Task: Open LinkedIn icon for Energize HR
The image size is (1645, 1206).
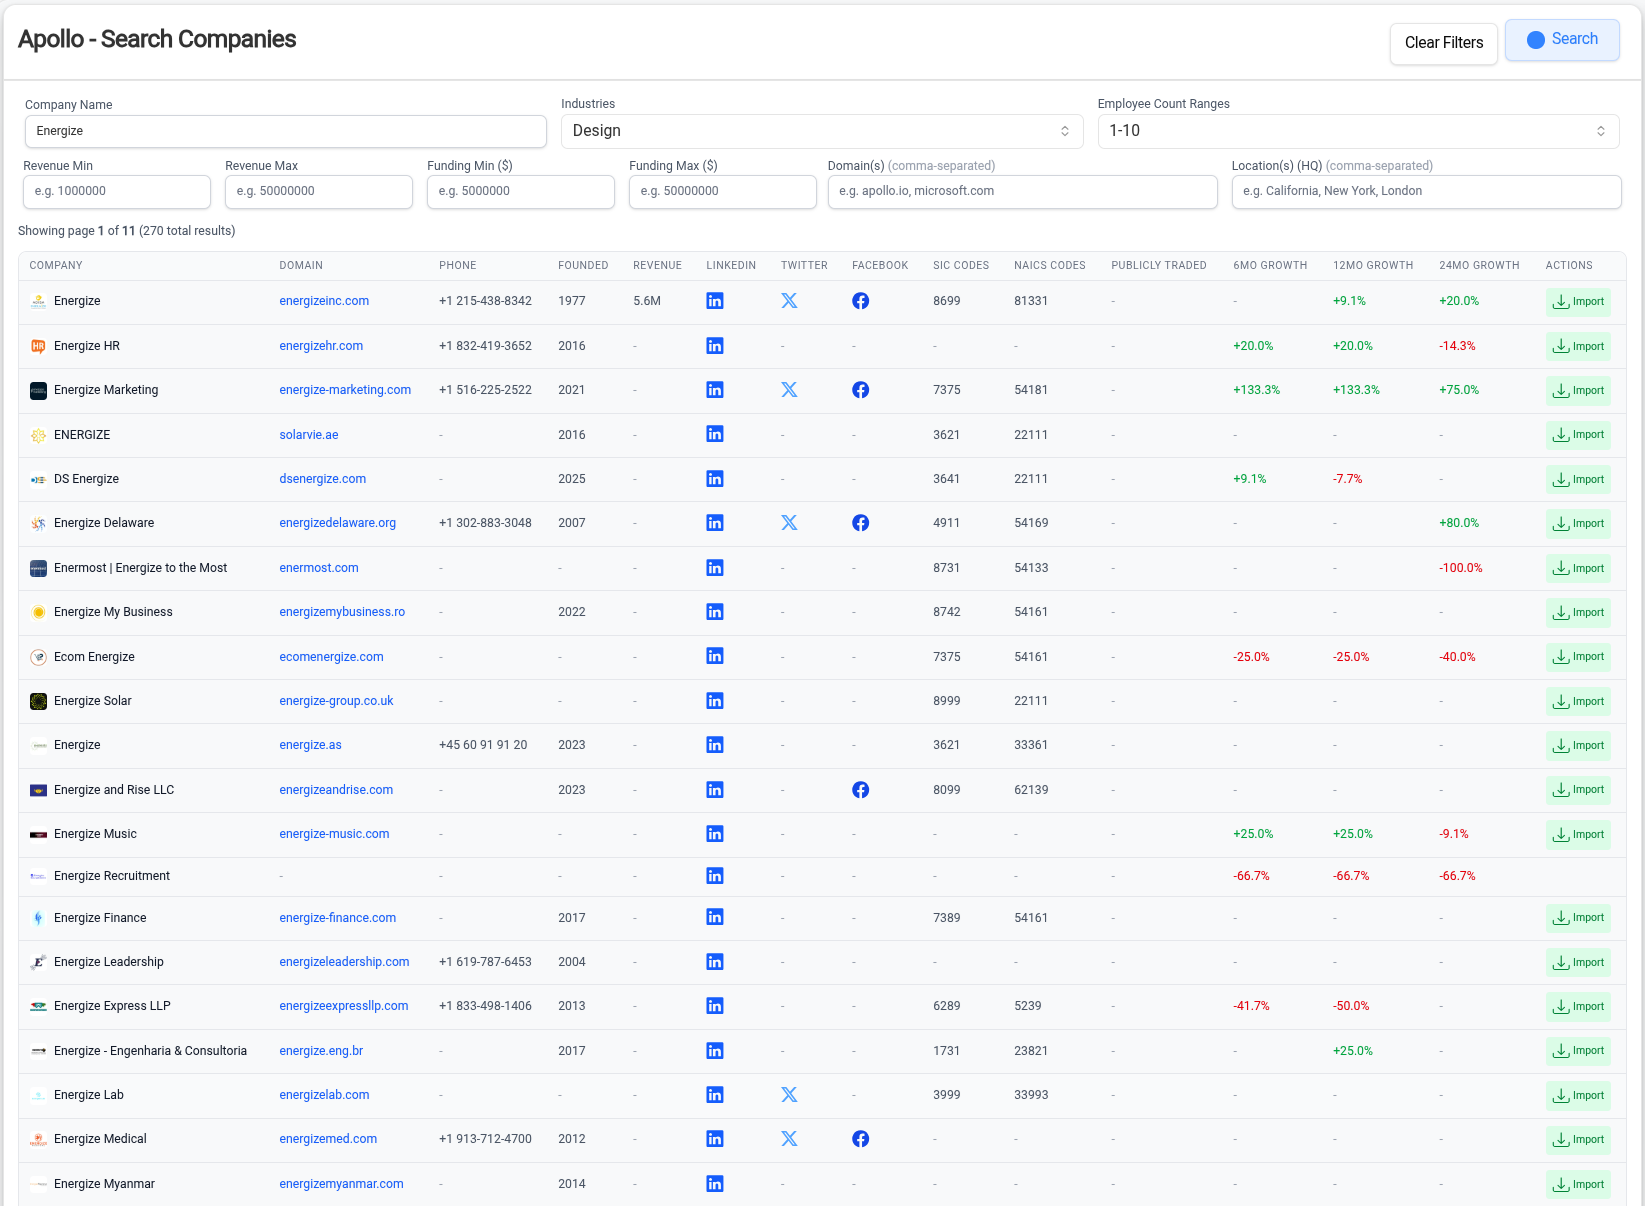Action: click(714, 346)
